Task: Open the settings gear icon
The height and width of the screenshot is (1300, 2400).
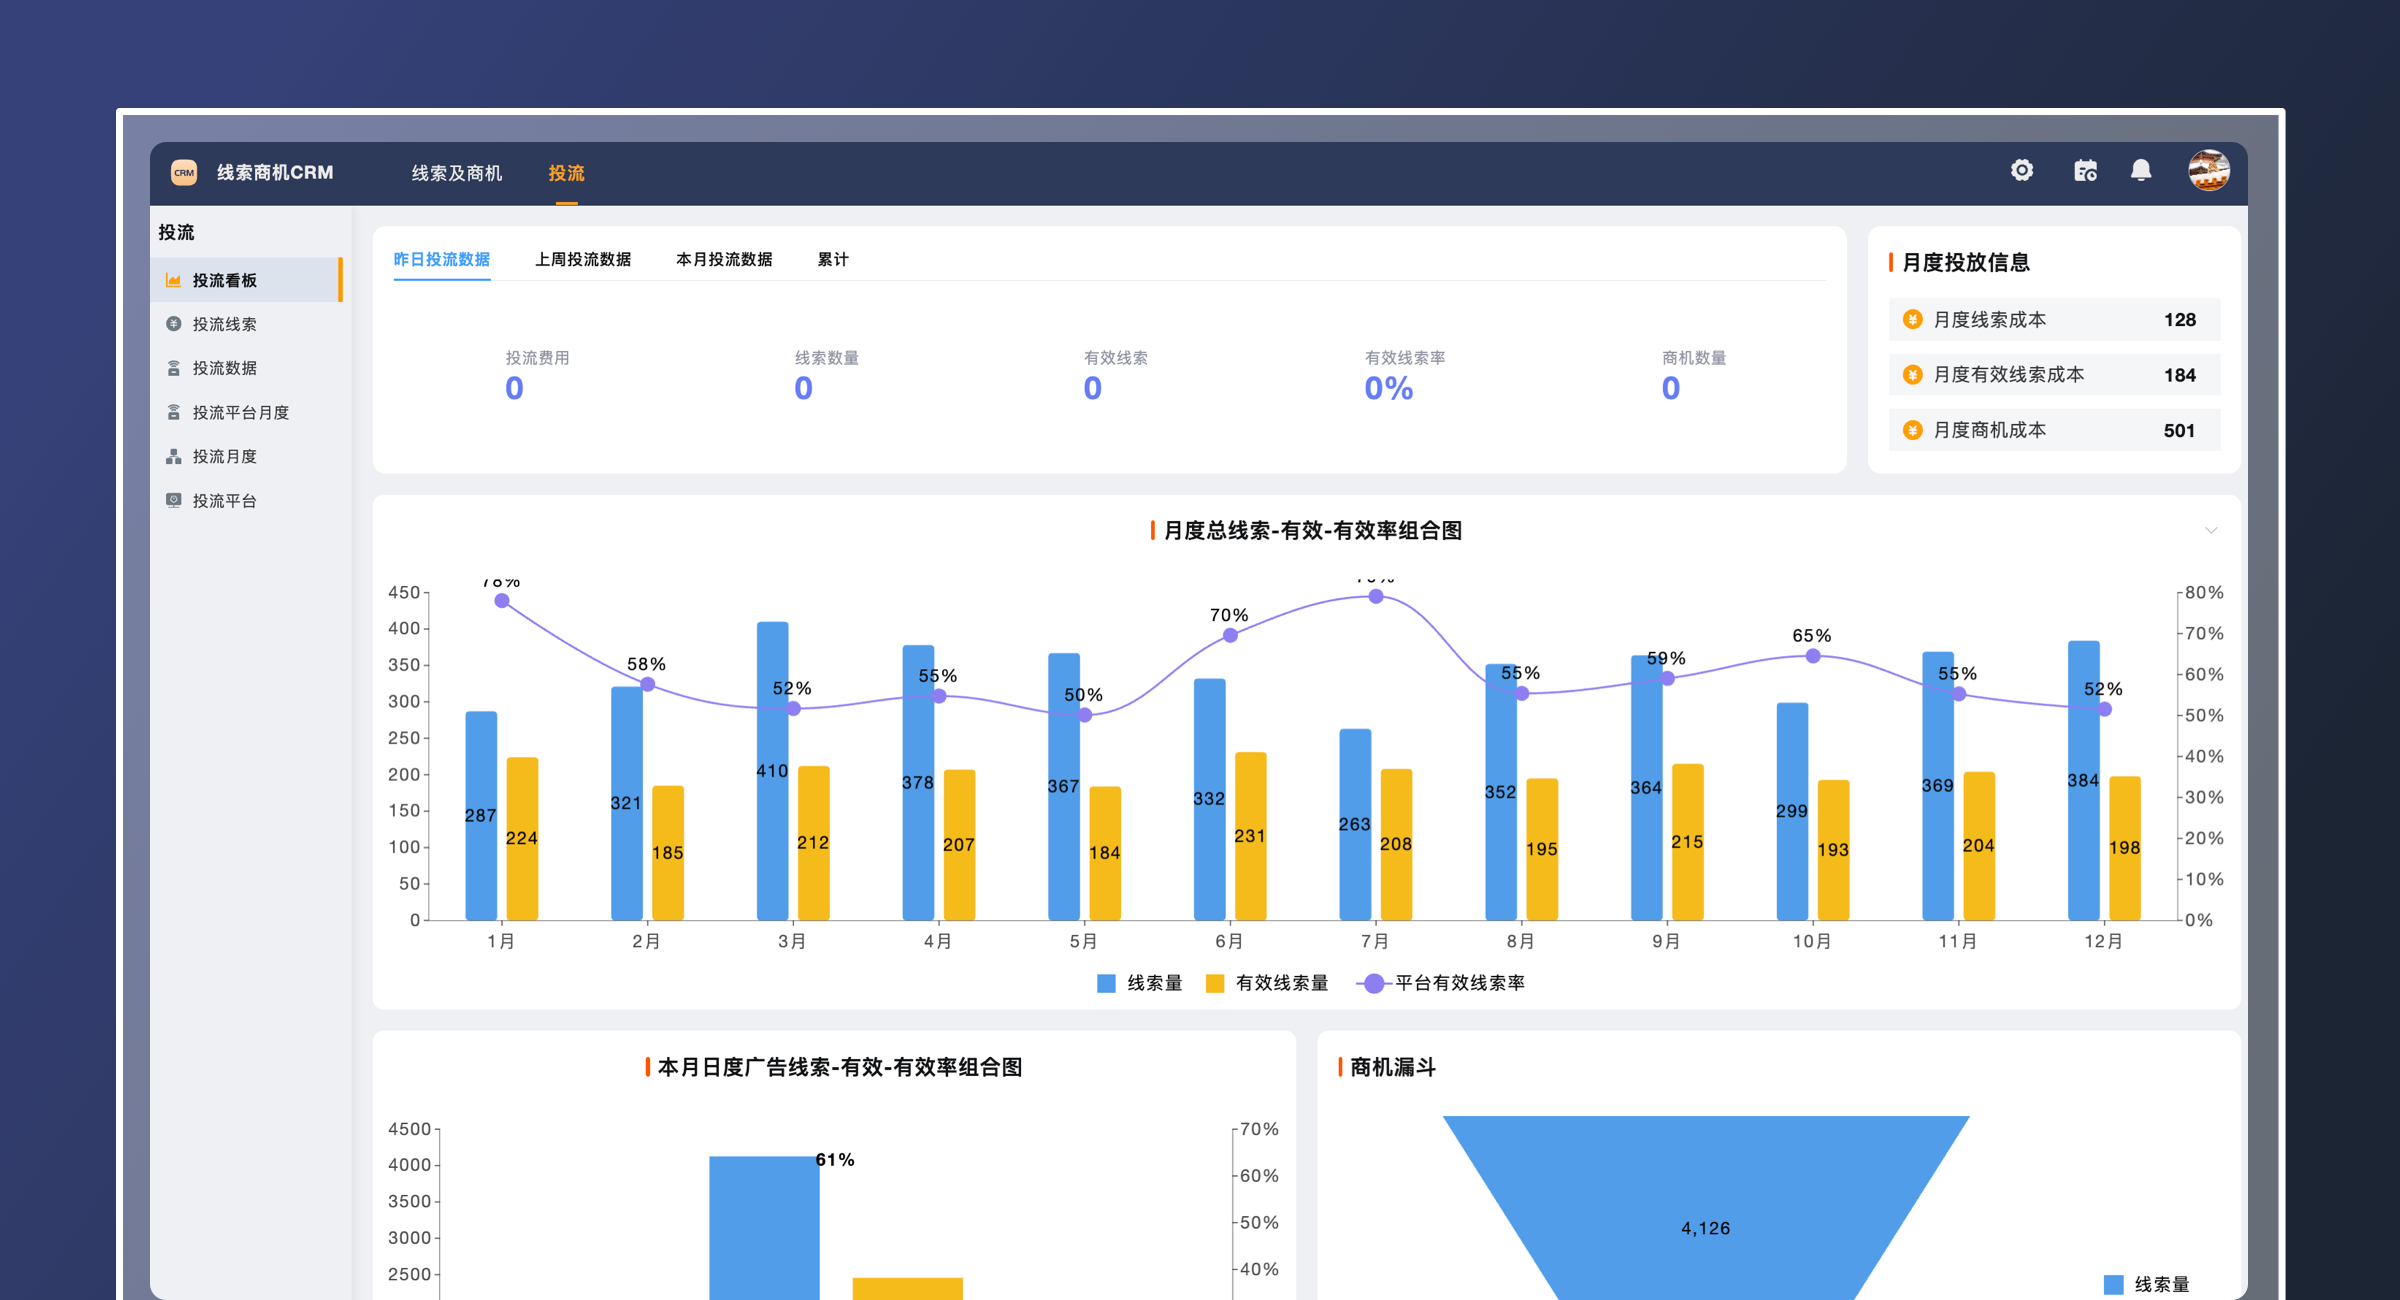Action: (2022, 171)
